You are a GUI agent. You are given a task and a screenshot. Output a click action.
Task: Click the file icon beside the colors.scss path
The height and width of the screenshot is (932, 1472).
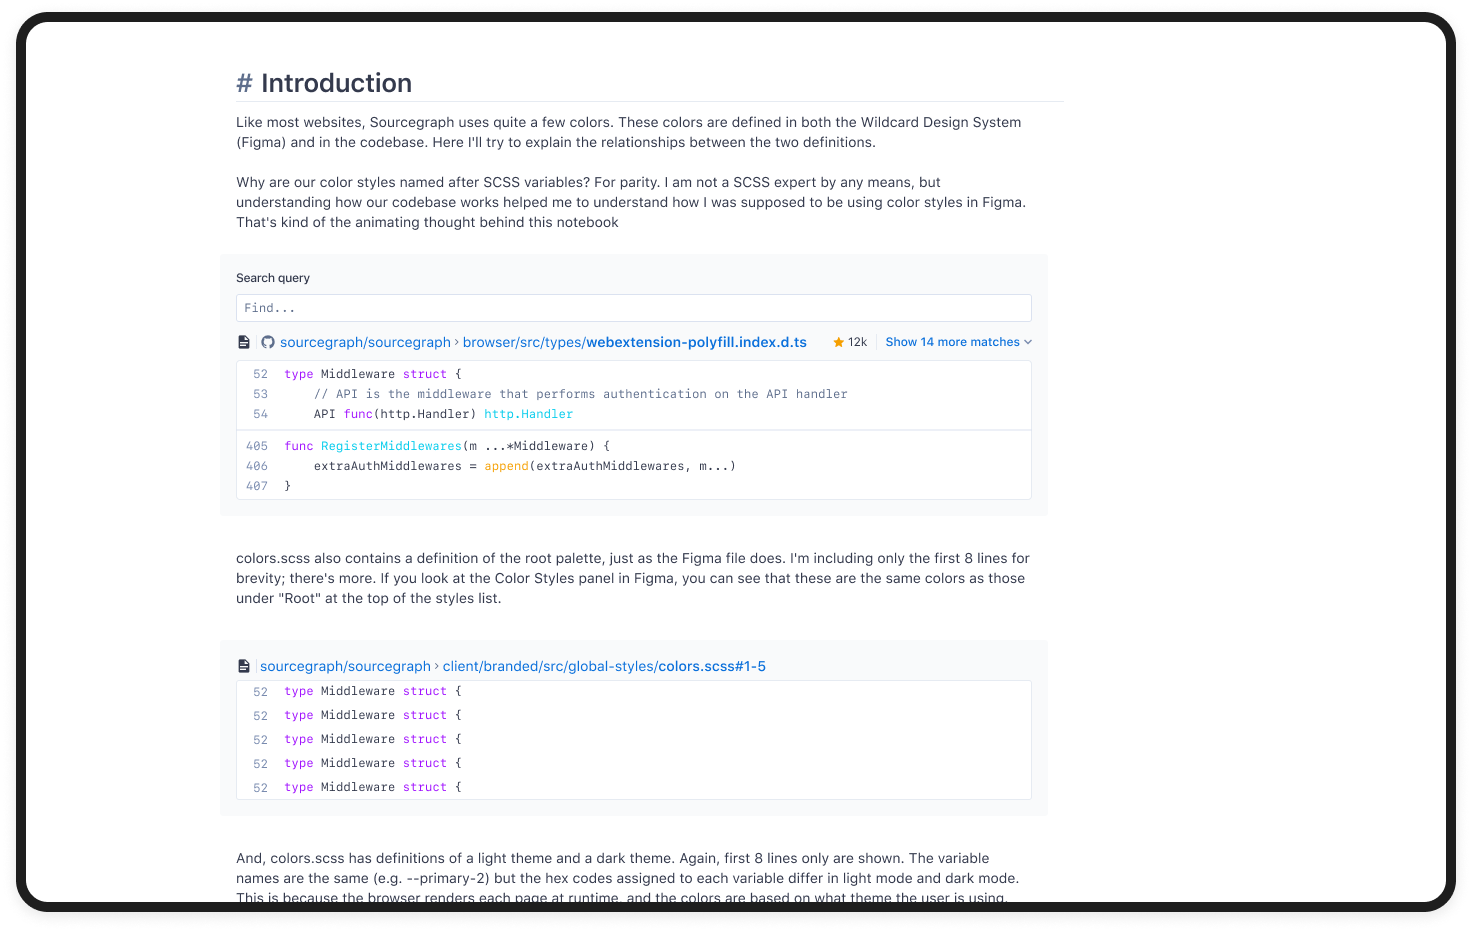coord(244,666)
